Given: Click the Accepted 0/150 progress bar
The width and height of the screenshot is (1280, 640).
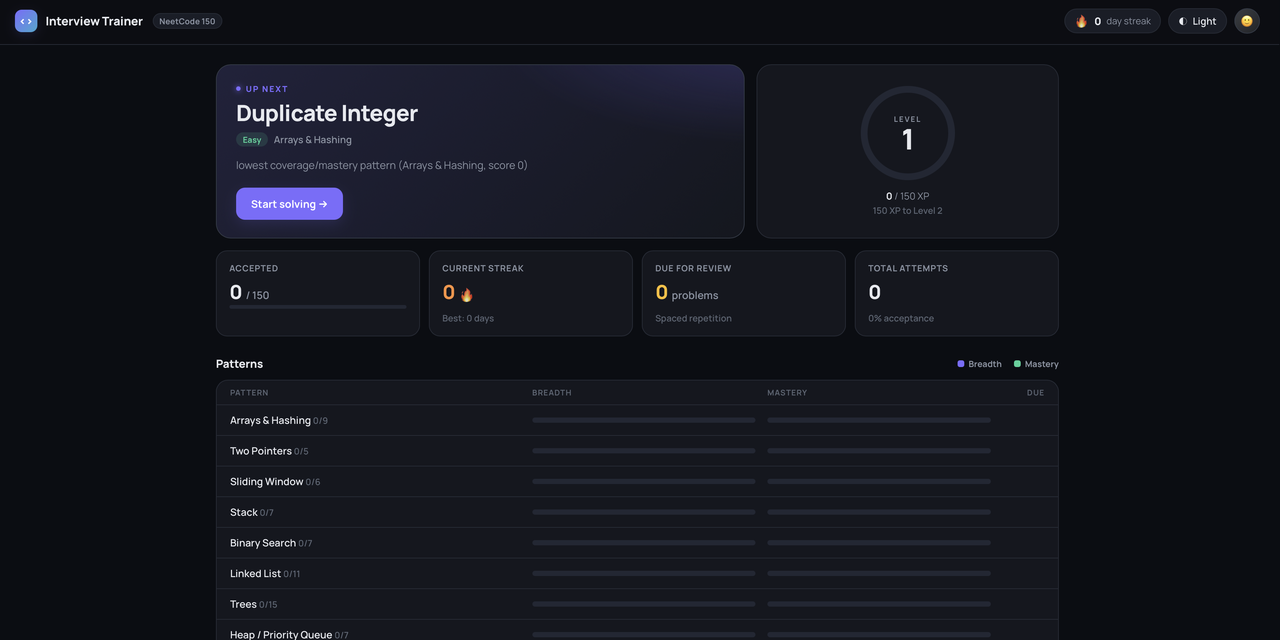Looking at the screenshot, I should coord(318,307).
